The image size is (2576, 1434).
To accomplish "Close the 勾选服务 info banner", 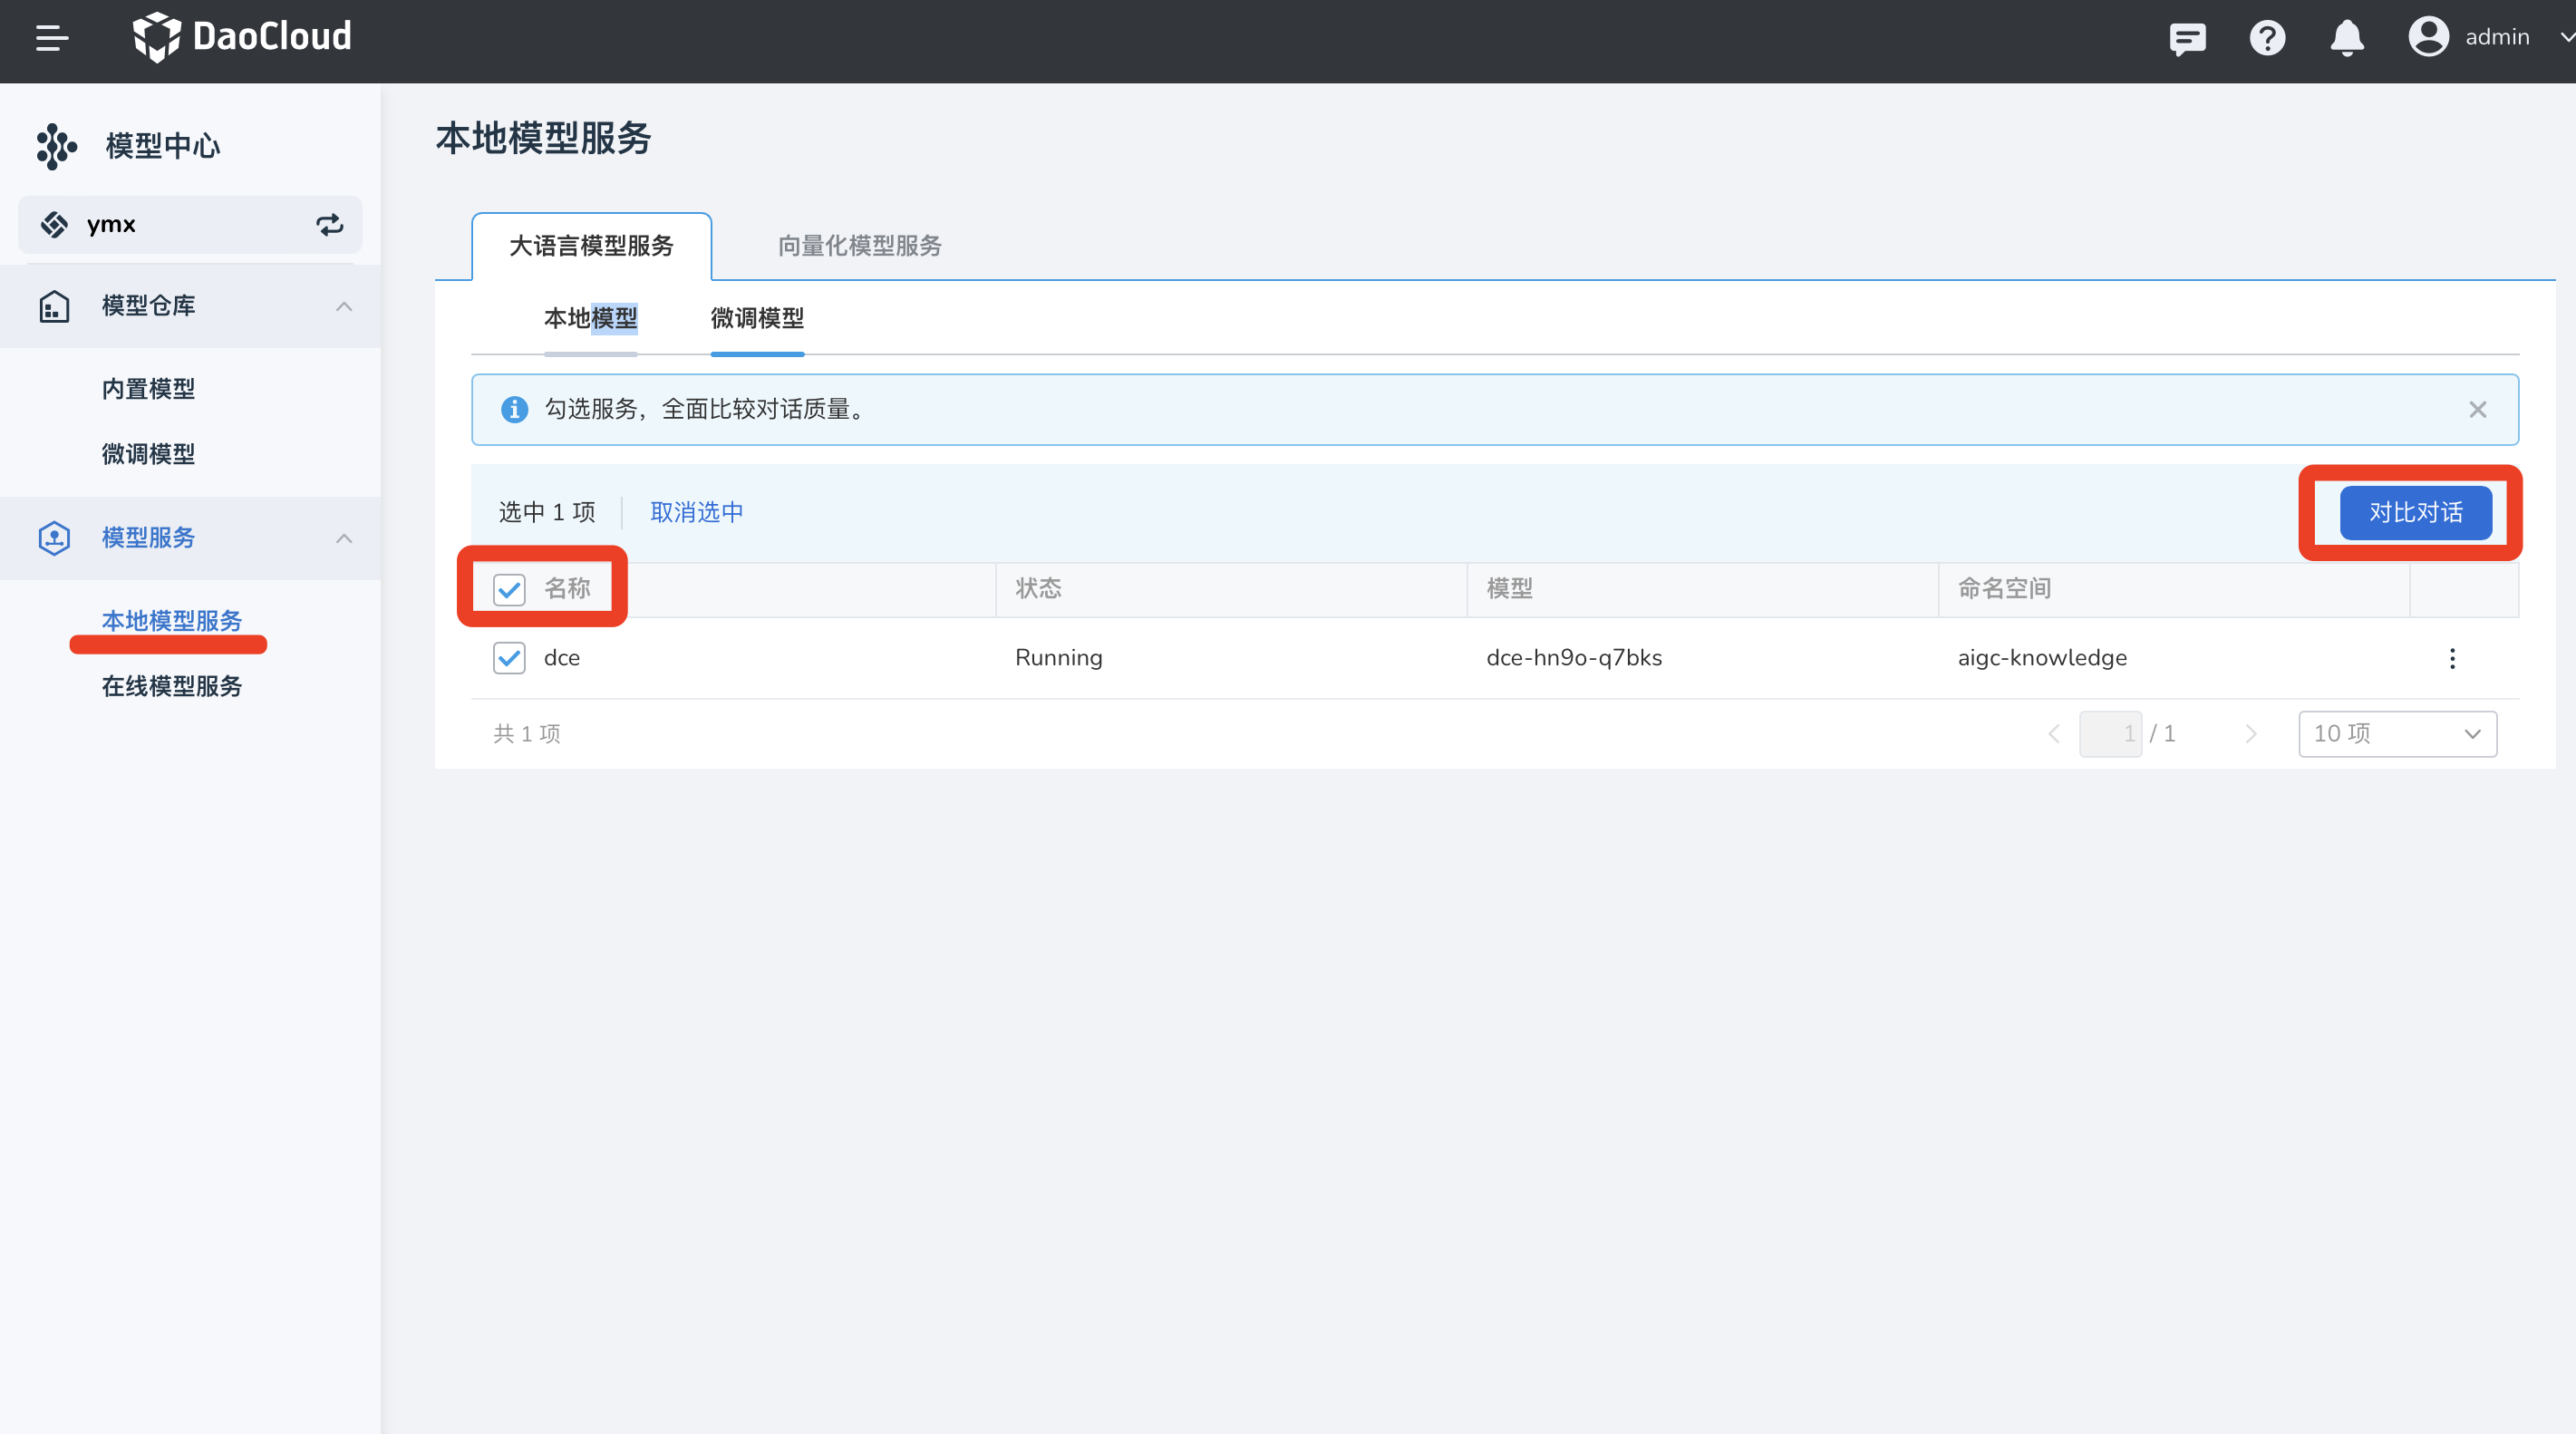I will (2477, 409).
